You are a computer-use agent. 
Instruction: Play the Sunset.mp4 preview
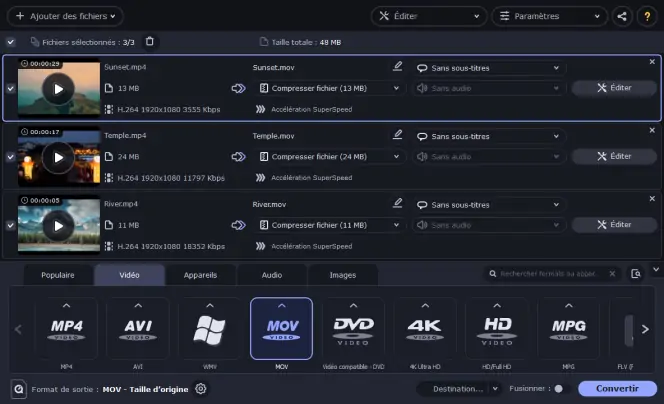[58, 89]
